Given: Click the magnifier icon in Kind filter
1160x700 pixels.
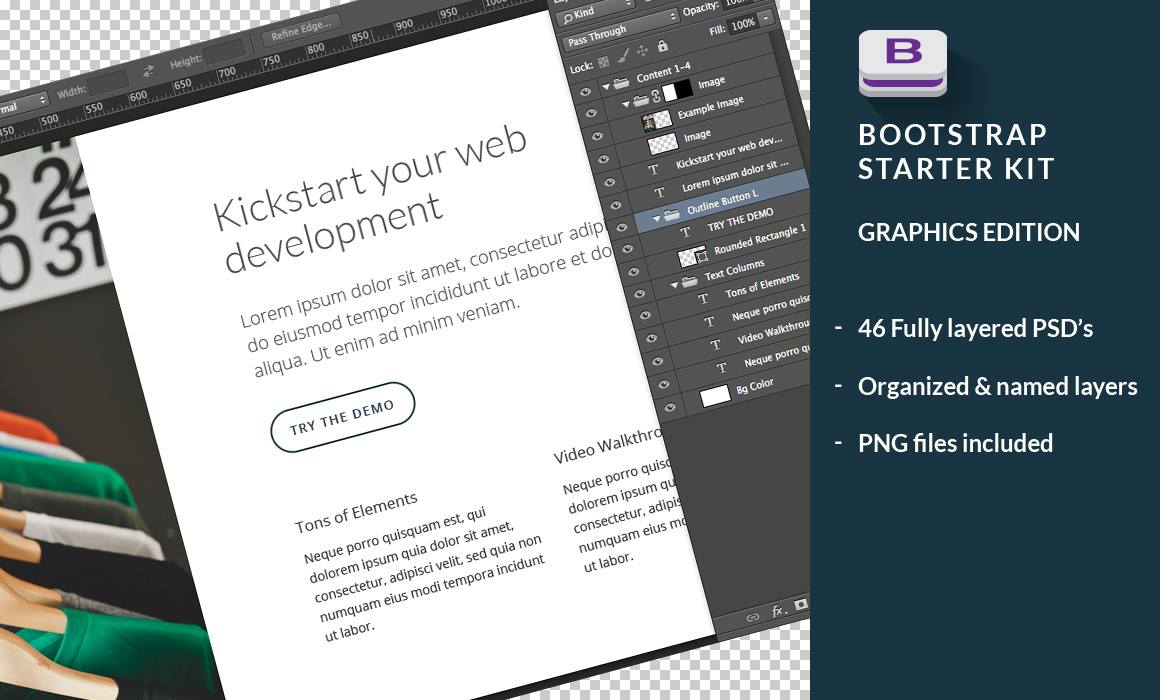Looking at the screenshot, I should tap(567, 18).
